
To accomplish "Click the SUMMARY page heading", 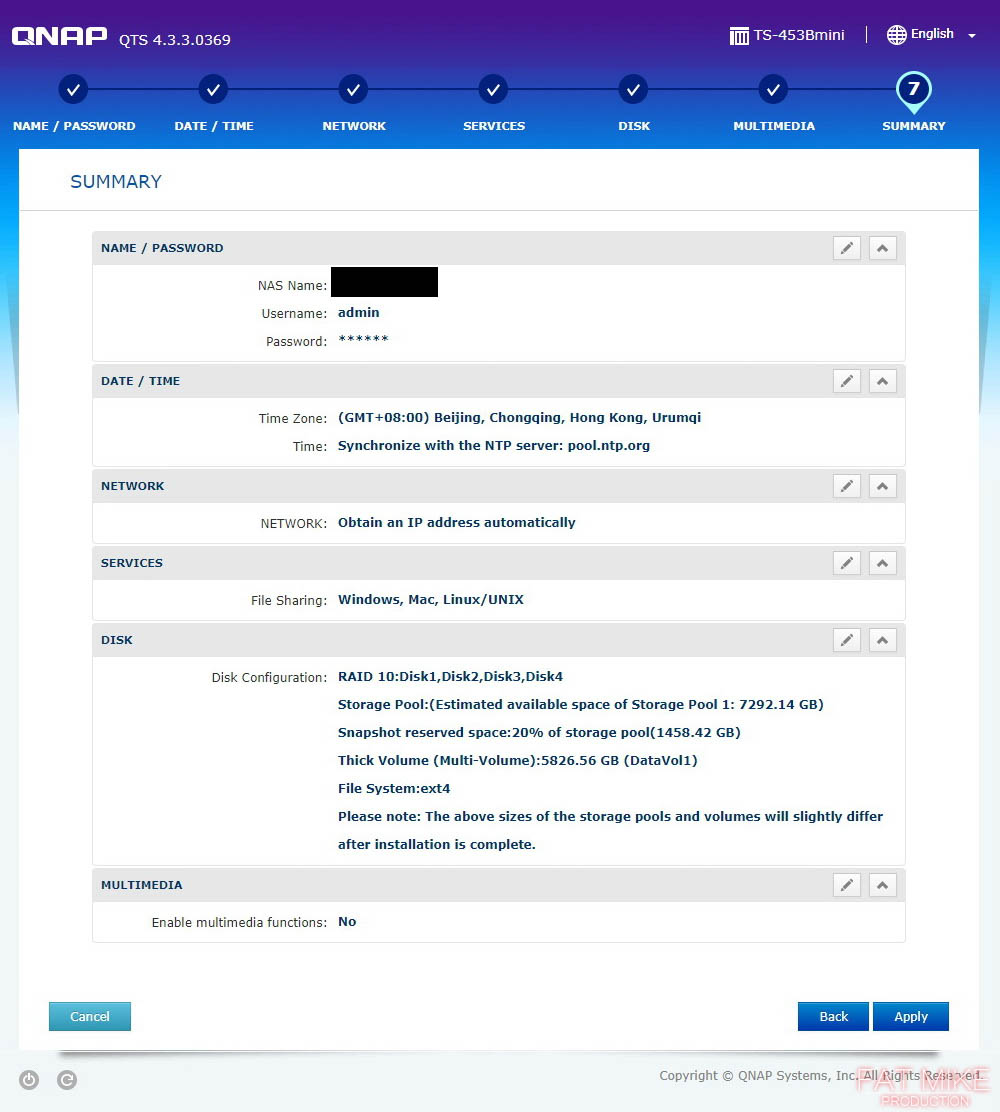I will [x=116, y=182].
